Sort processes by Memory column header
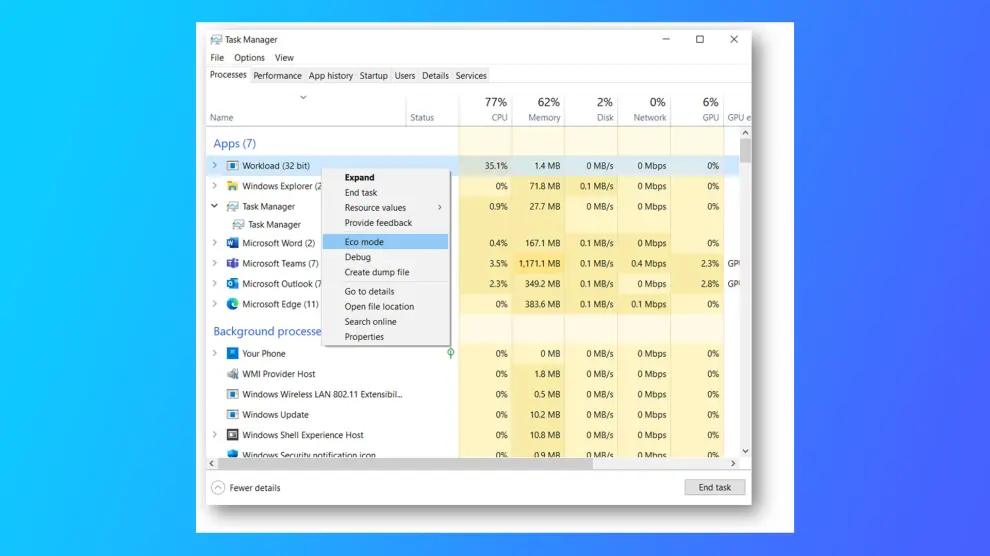Image resolution: width=990 pixels, height=556 pixels. point(544,117)
